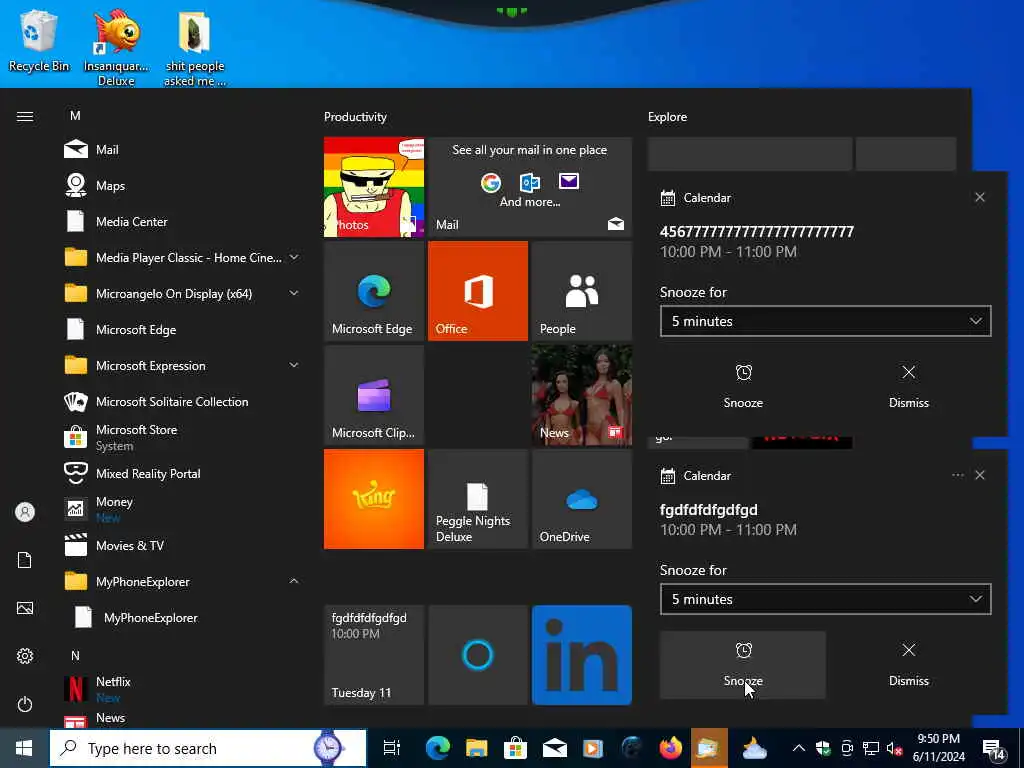The width and height of the screenshot is (1024, 768).
Task: Snooze the fgdfdfdfgdfgd reminder
Action: pyautogui.click(x=743, y=665)
